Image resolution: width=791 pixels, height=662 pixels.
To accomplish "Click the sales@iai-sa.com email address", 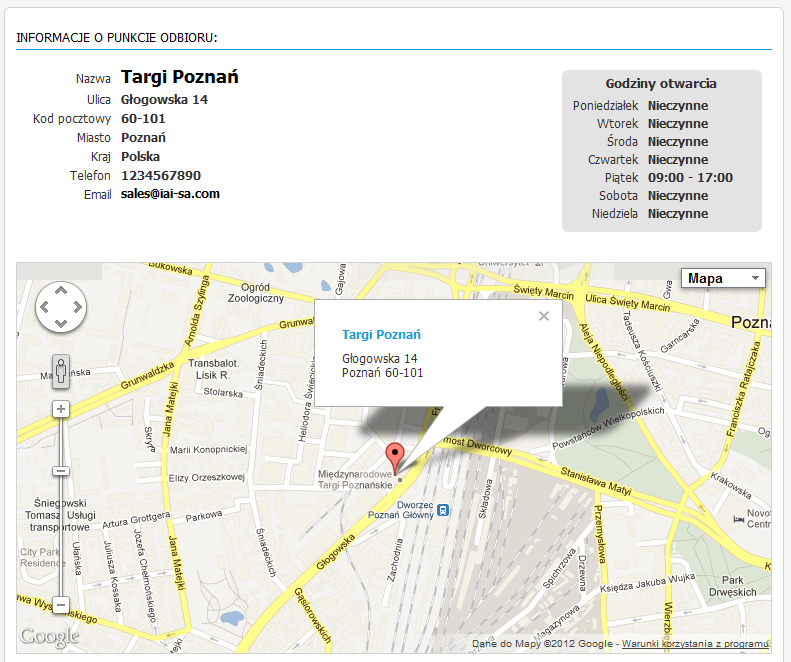I will (x=170, y=194).
